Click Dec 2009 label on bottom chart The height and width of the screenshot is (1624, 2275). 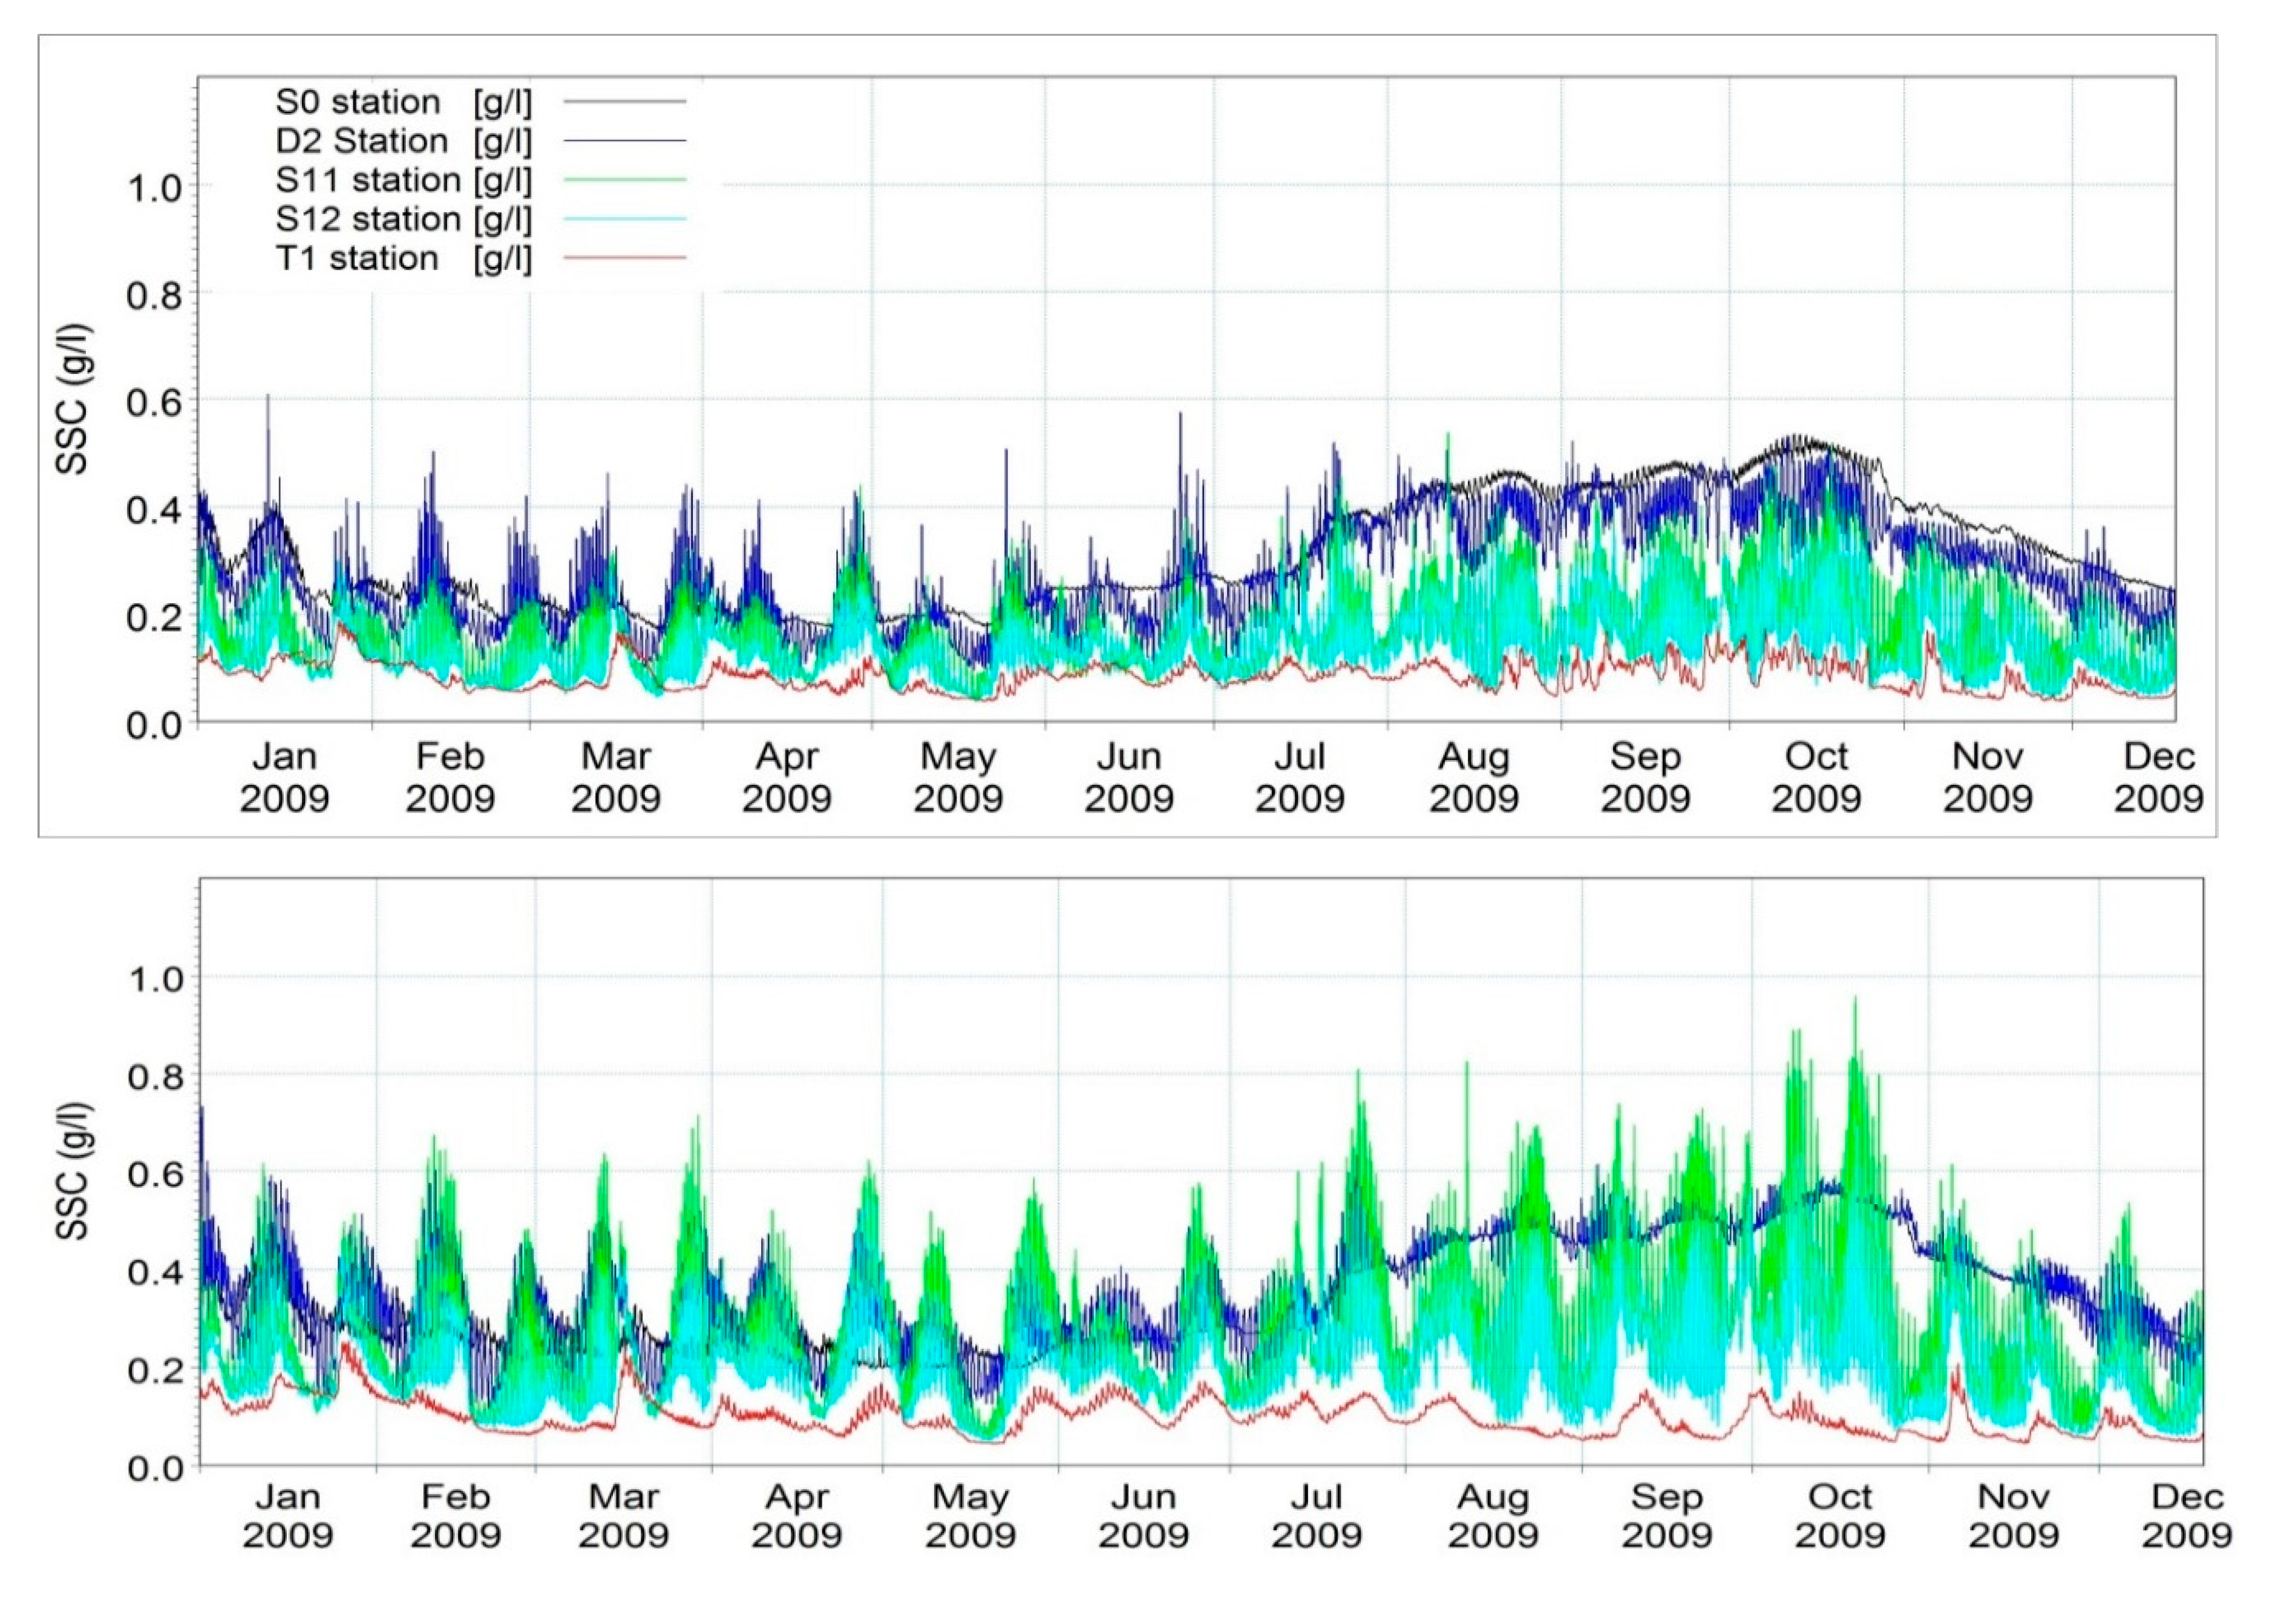tap(2186, 1516)
